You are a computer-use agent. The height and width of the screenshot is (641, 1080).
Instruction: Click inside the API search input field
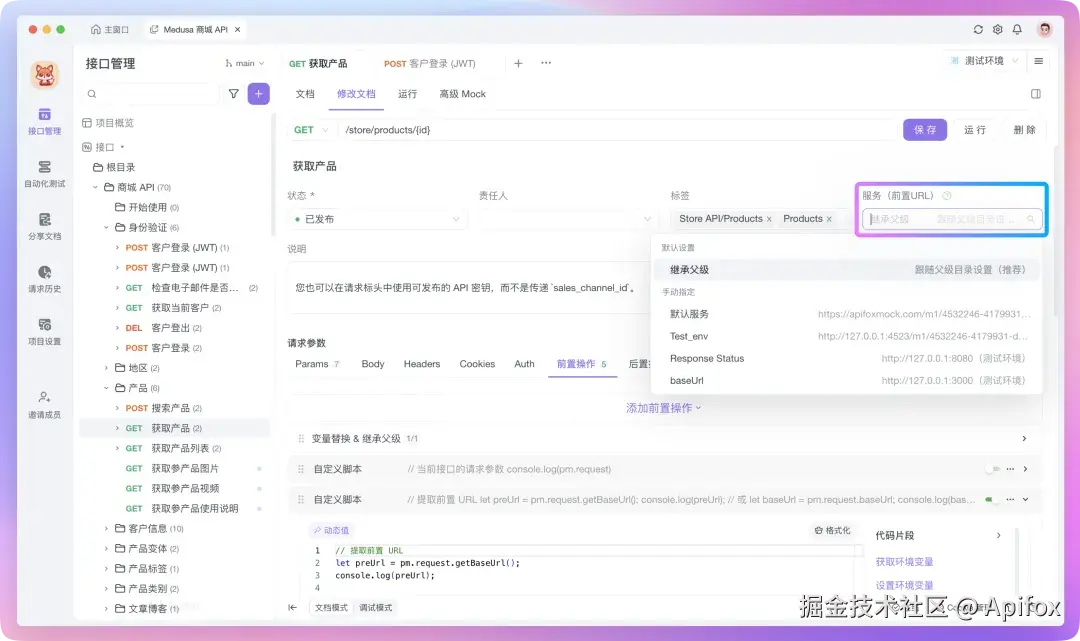point(150,93)
